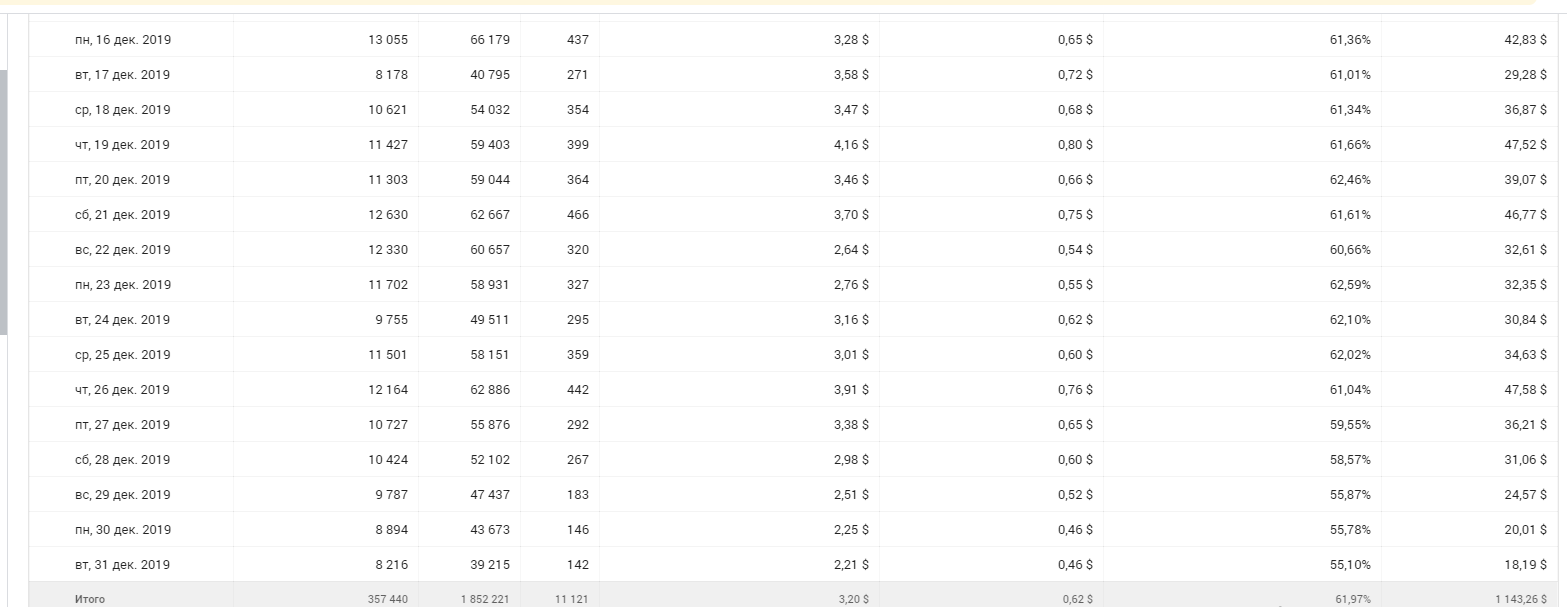Screen dimensions: 1567x607
Task: Click the date cell вт, 24 дек. 2019
Action: (122, 320)
